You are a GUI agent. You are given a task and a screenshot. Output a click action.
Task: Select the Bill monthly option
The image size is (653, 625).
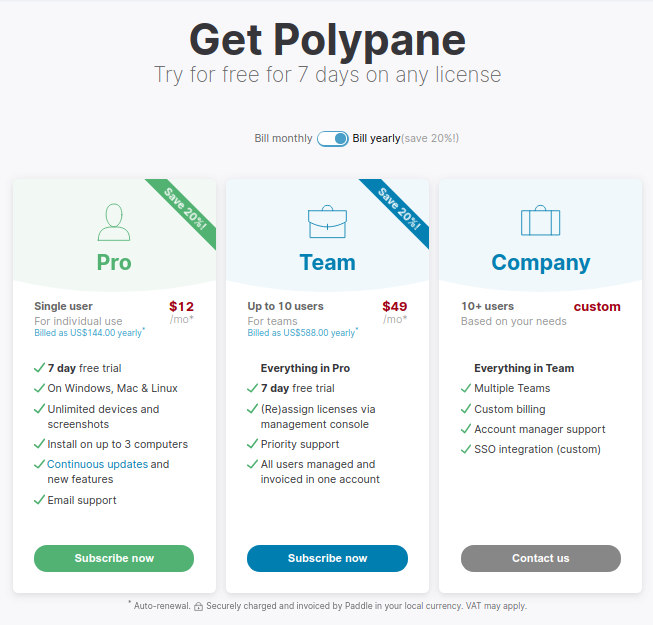[283, 139]
